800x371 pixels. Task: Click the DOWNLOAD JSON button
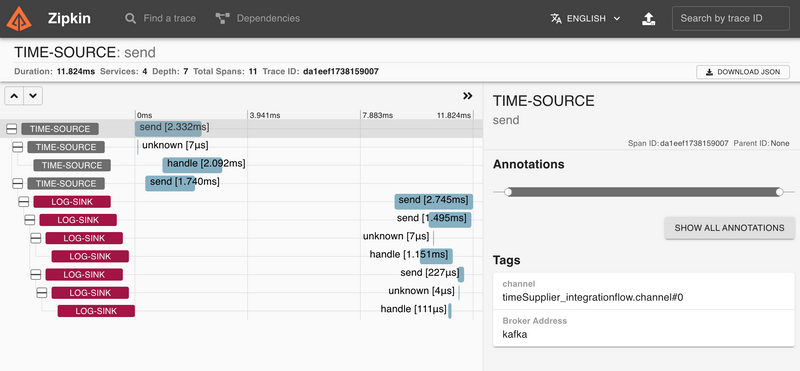[743, 72]
